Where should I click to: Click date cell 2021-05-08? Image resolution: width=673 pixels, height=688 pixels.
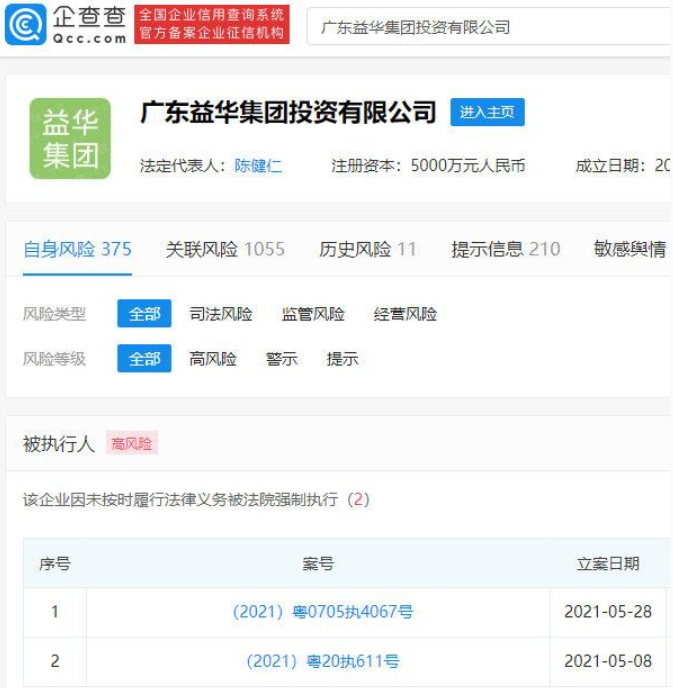[608, 661]
